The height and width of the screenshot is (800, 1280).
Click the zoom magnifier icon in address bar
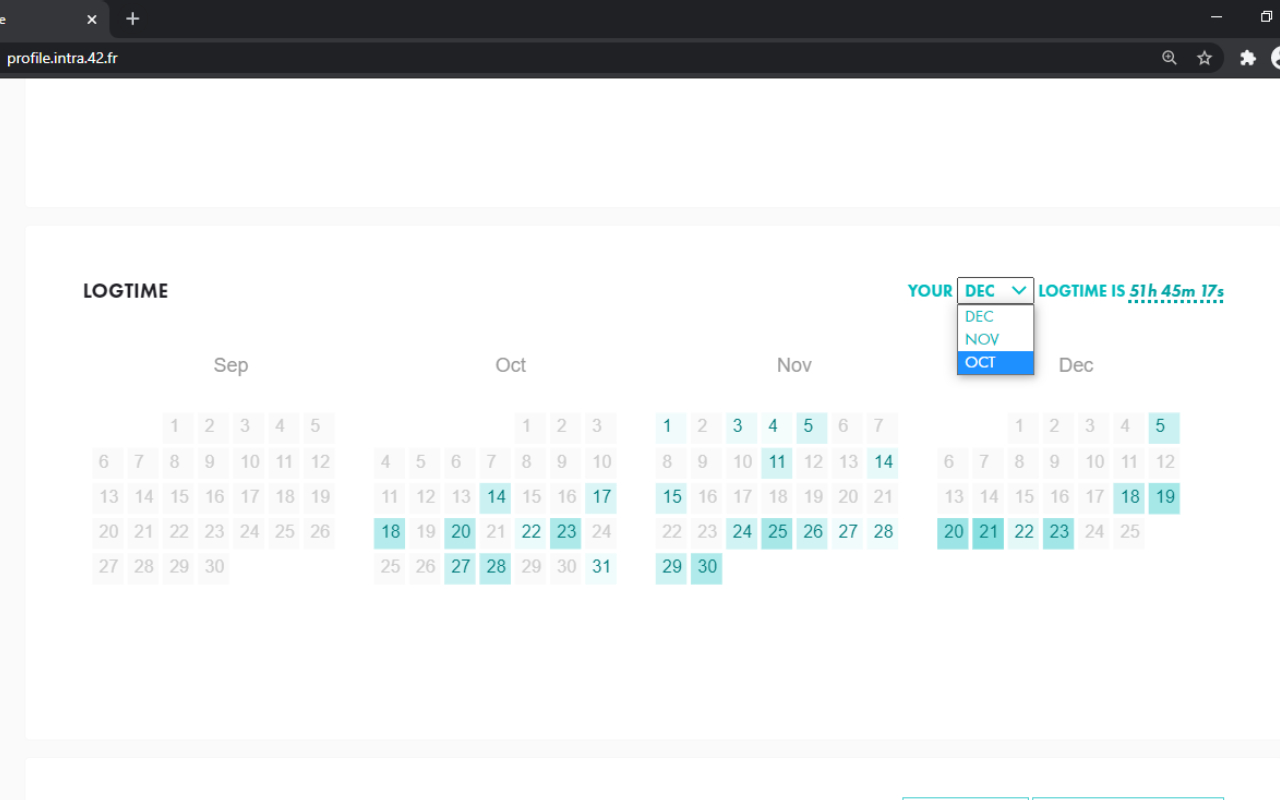tap(1169, 58)
